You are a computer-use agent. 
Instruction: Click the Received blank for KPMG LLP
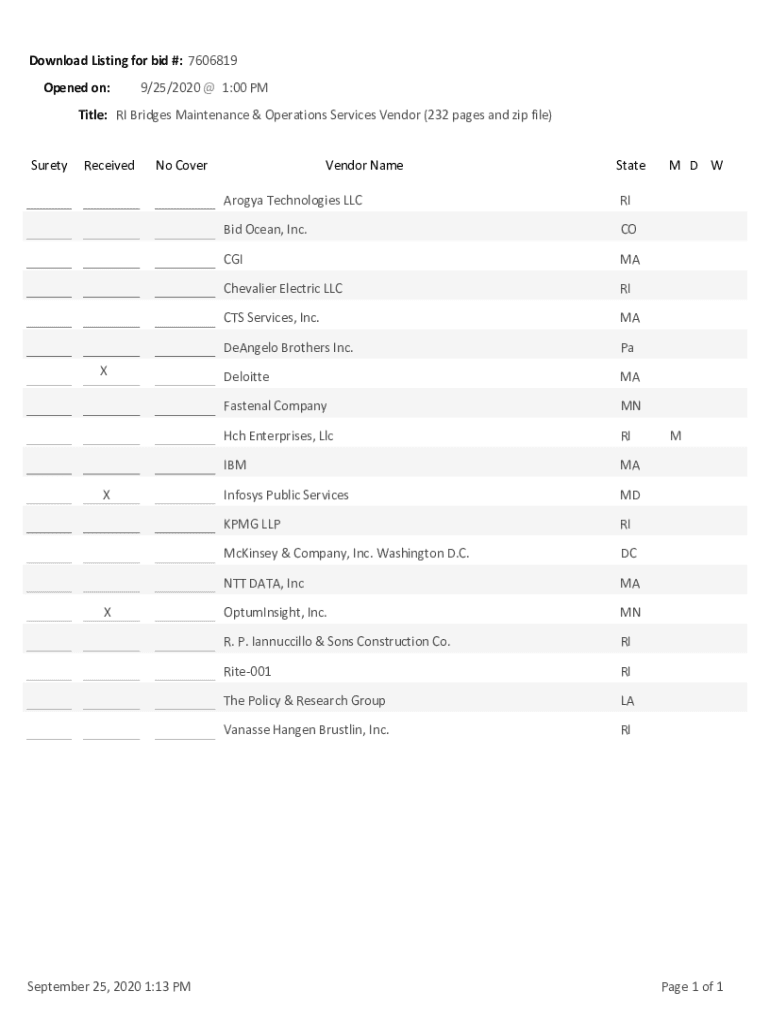[111, 526]
